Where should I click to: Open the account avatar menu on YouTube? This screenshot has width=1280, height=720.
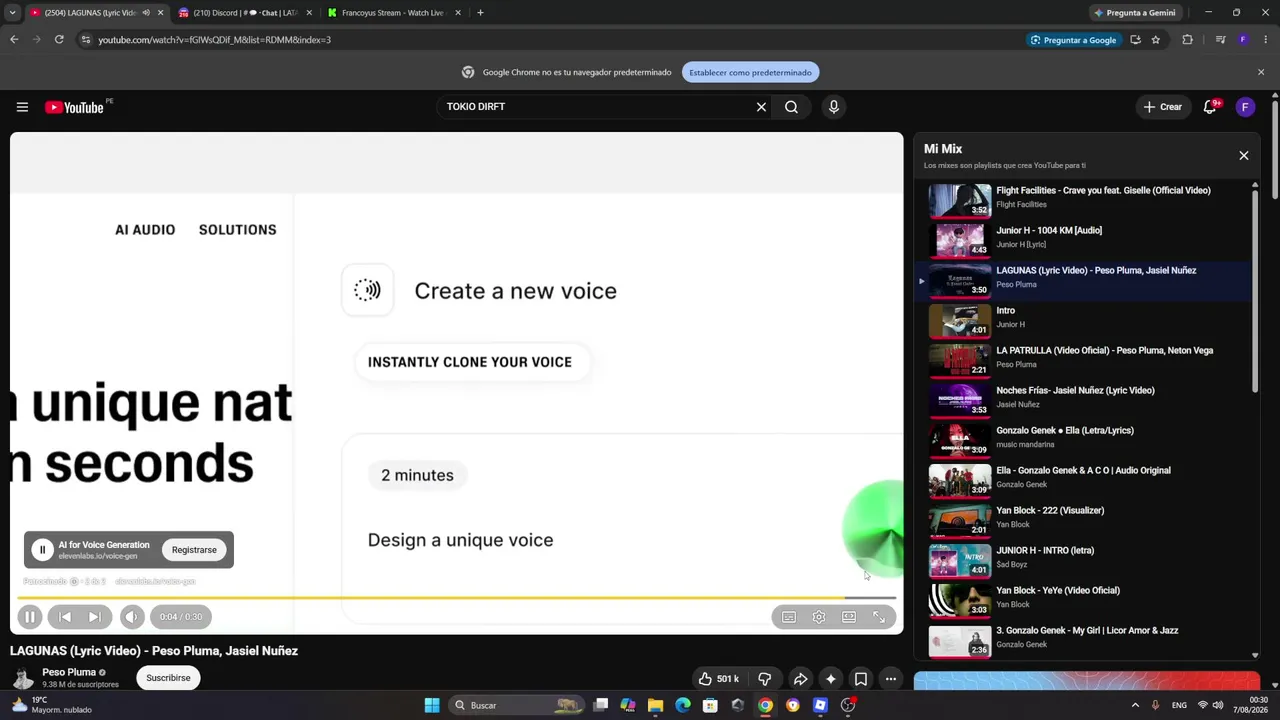pos(1245,107)
